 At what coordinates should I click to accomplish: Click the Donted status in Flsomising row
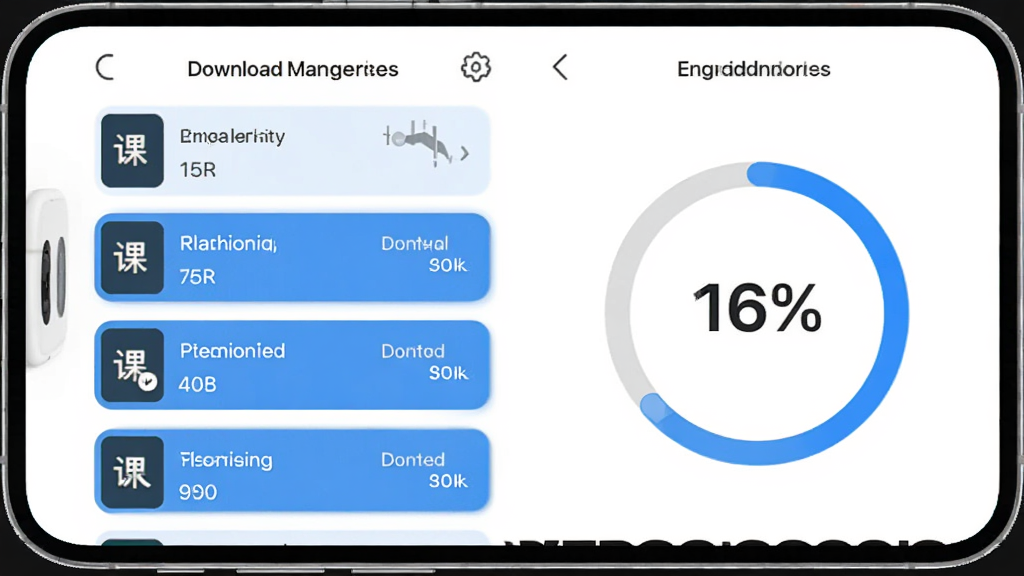pos(413,460)
